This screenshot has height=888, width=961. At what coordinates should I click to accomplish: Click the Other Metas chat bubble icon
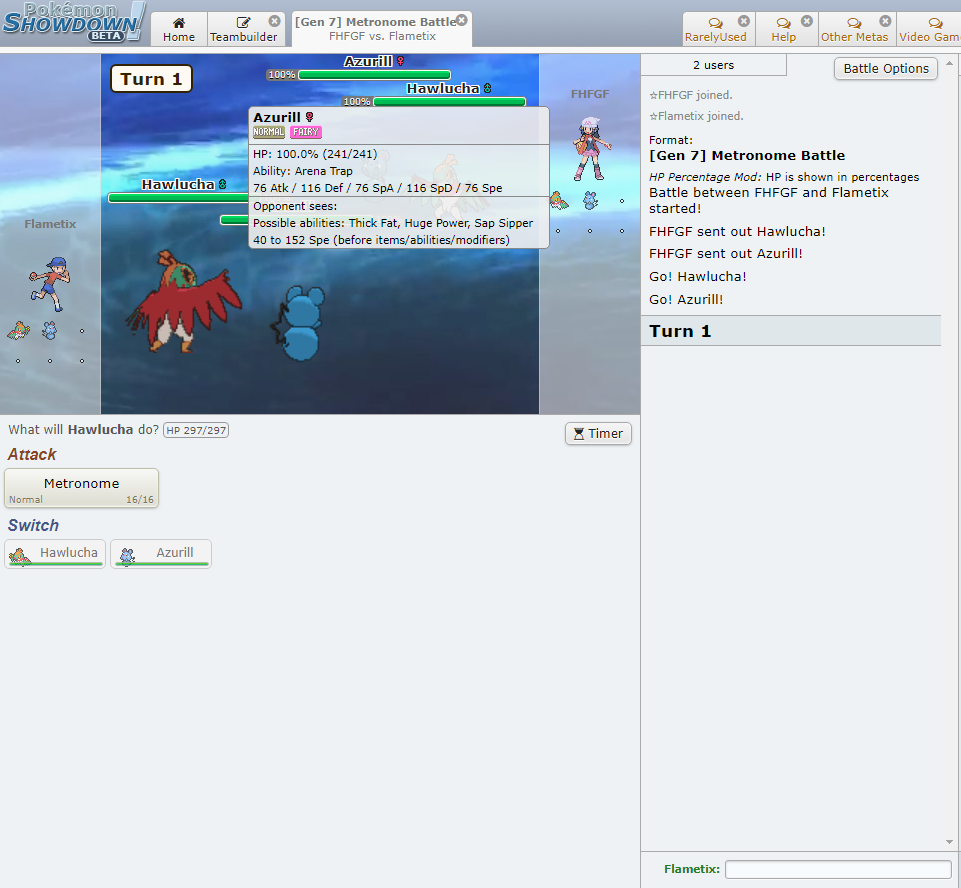pyautogui.click(x=854, y=23)
